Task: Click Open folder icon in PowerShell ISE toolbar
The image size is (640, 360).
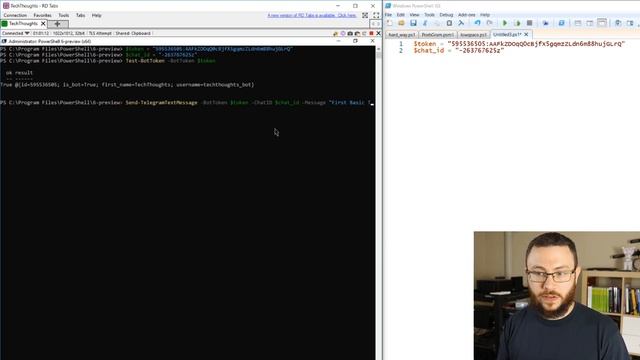Action: click(x=401, y=23)
